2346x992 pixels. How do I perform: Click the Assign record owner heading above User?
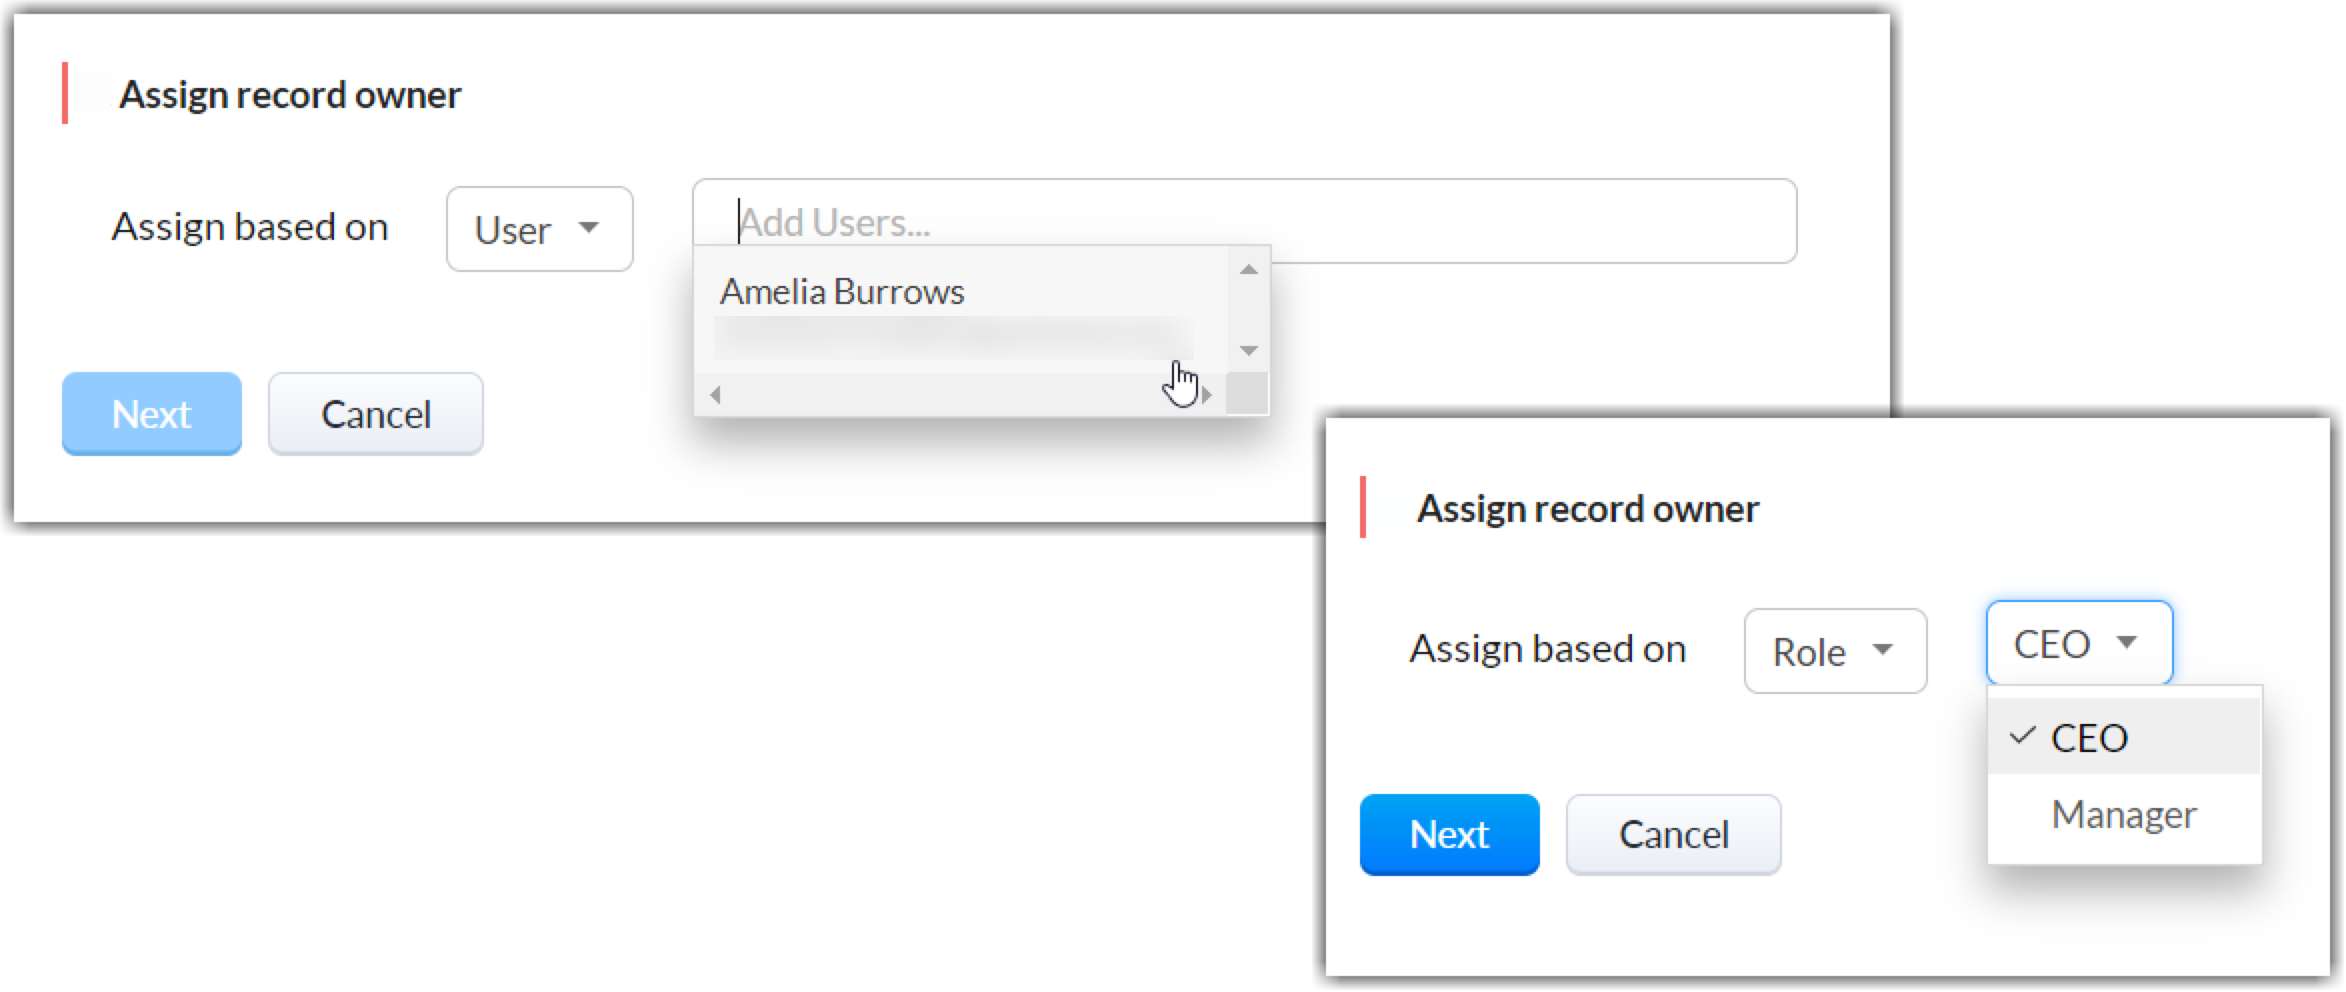(x=290, y=95)
